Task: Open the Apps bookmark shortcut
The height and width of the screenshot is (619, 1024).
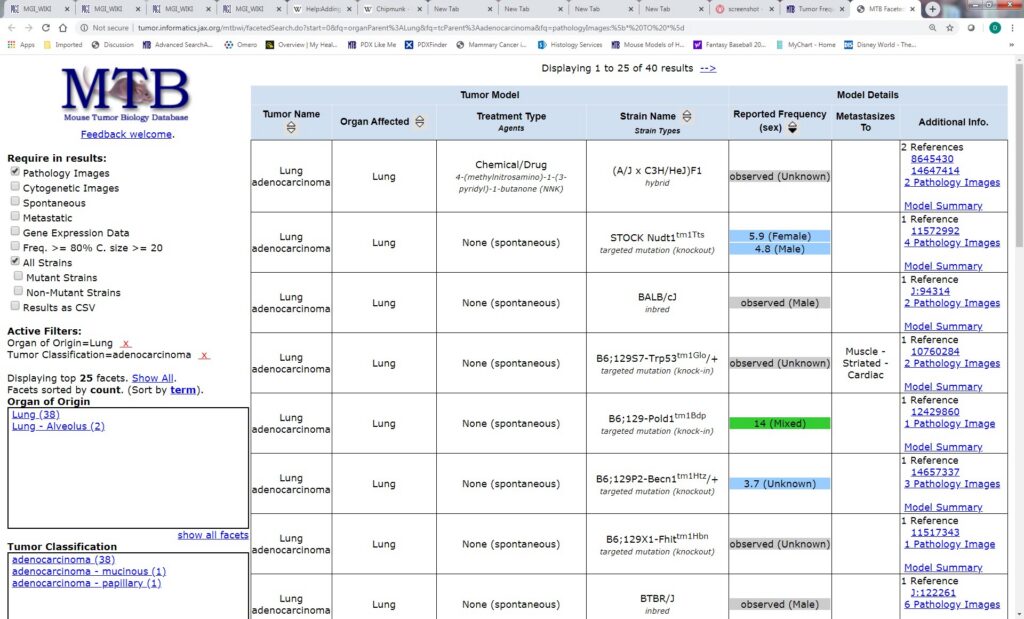Action: click(x=21, y=45)
